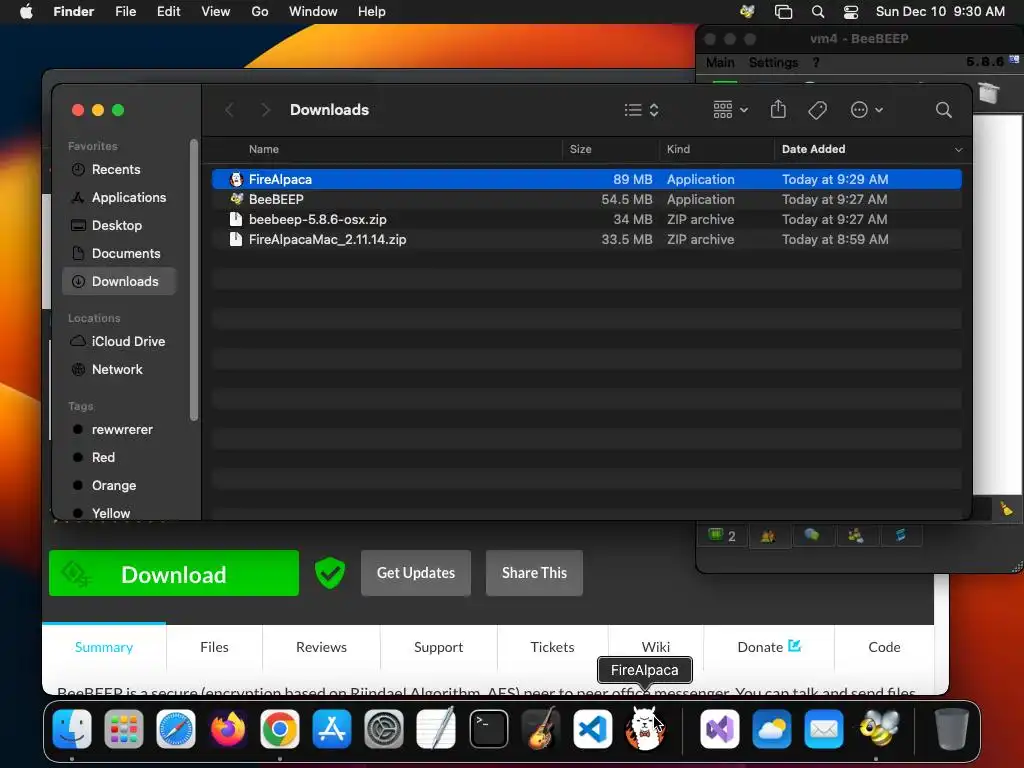
Task: Open the File menu
Action: click(125, 12)
